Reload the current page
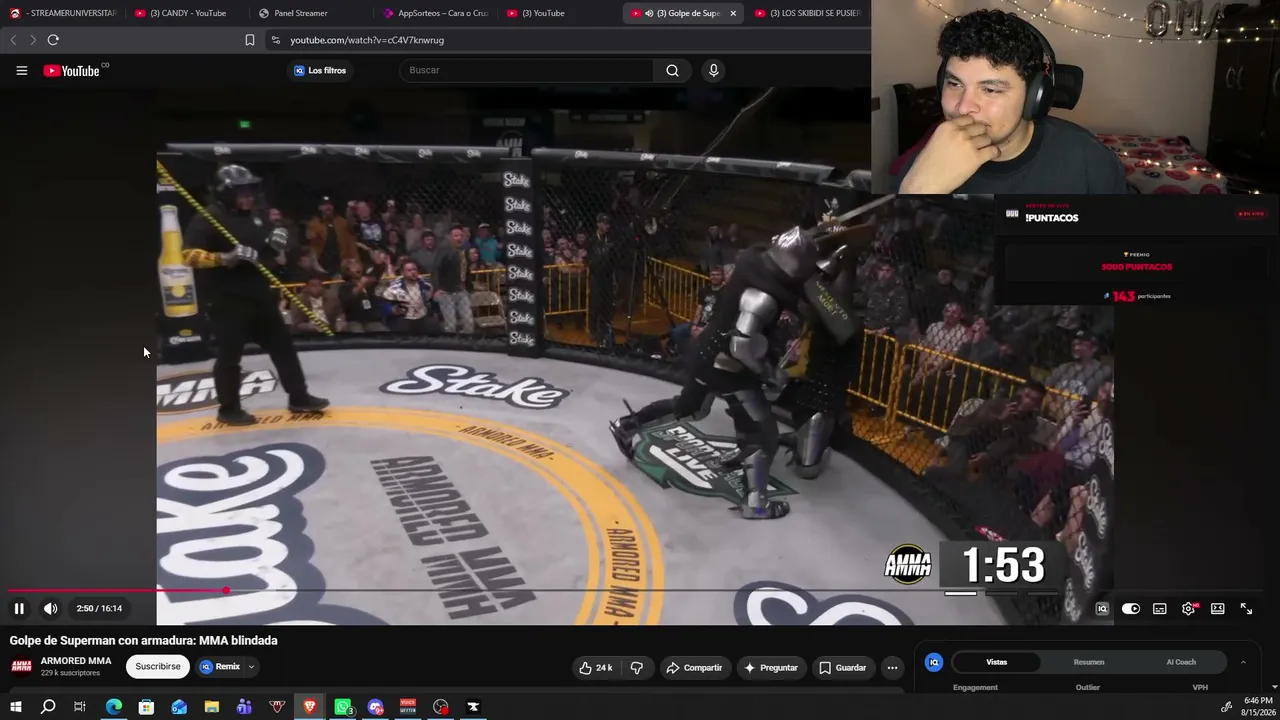1280x720 pixels. [x=53, y=40]
